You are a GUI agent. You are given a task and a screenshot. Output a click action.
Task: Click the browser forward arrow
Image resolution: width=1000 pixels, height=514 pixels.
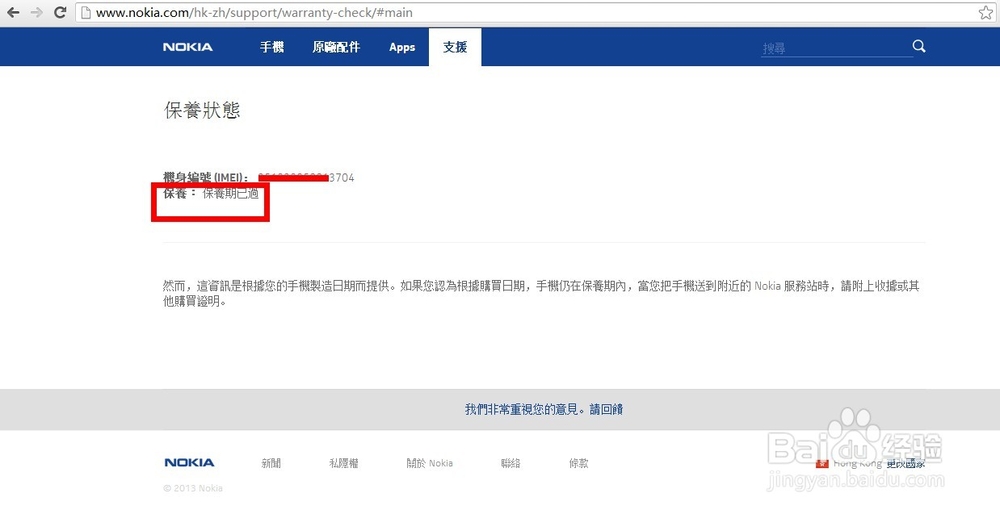pyautogui.click(x=36, y=12)
